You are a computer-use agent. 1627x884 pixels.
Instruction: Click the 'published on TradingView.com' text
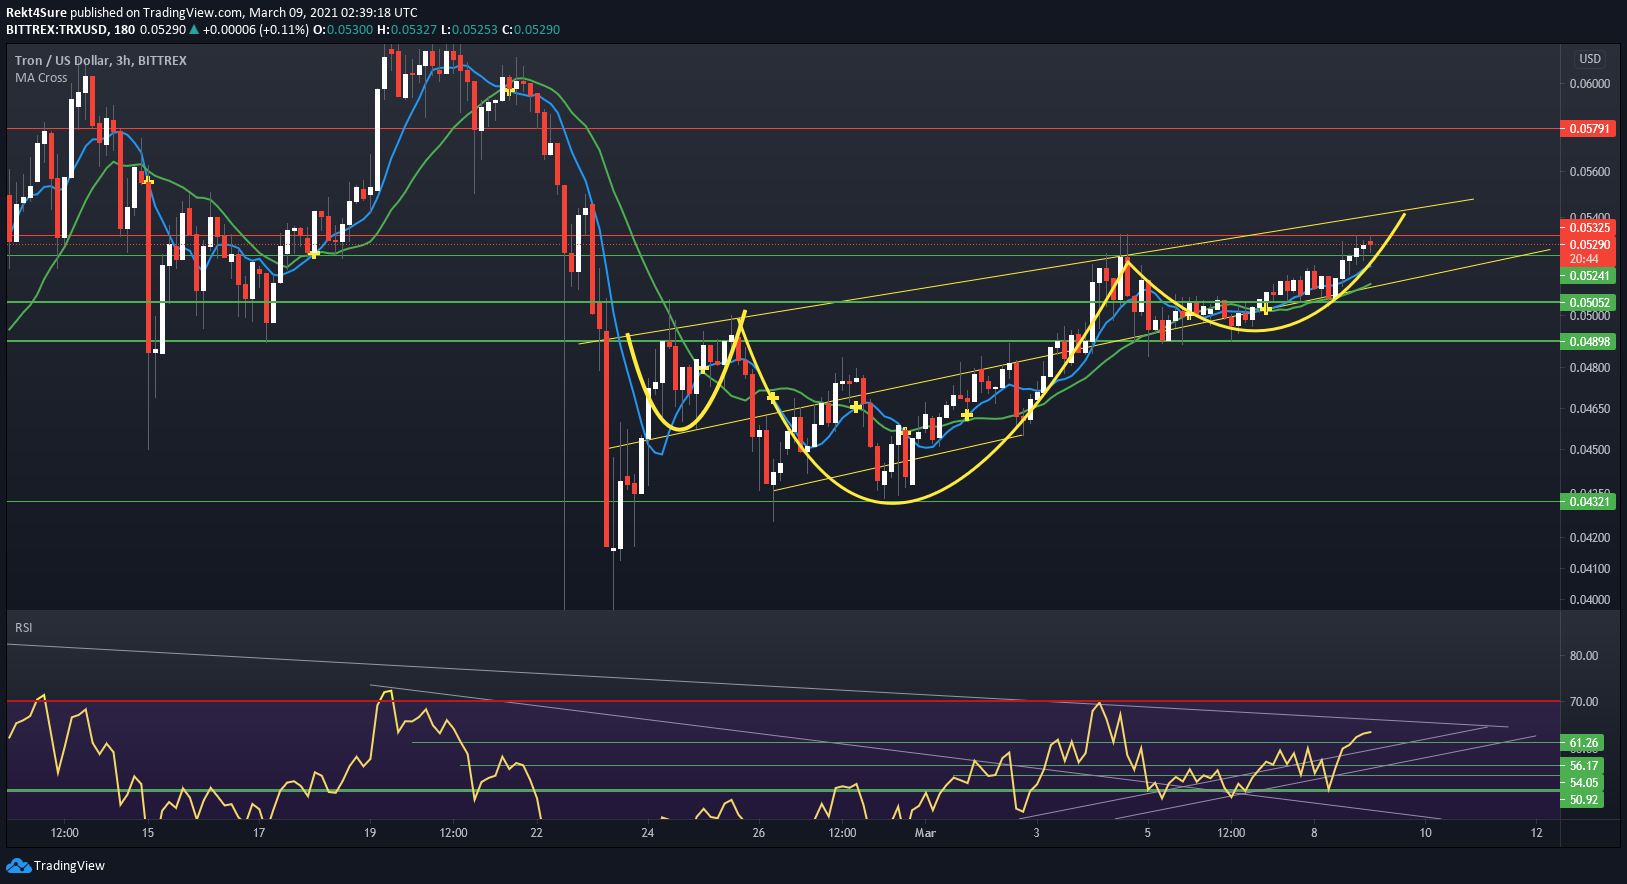156,13
